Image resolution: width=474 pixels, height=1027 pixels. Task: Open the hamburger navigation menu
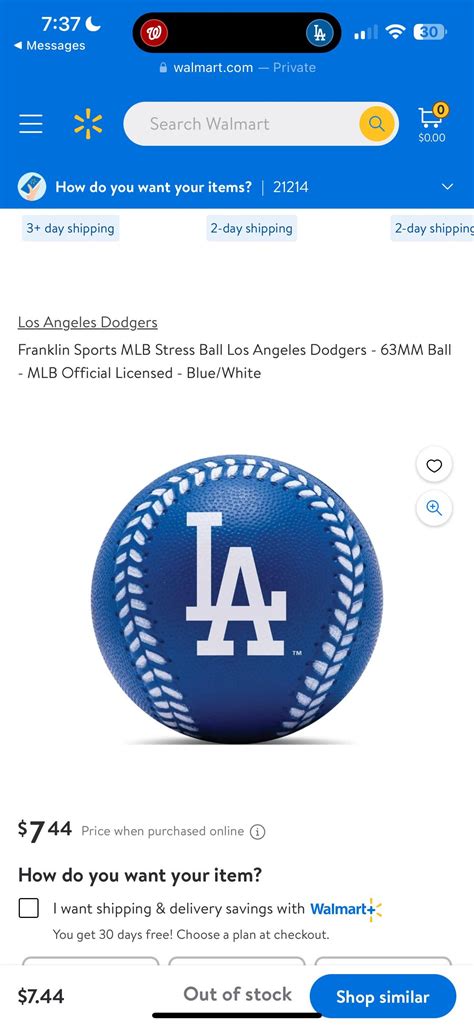(x=31, y=124)
